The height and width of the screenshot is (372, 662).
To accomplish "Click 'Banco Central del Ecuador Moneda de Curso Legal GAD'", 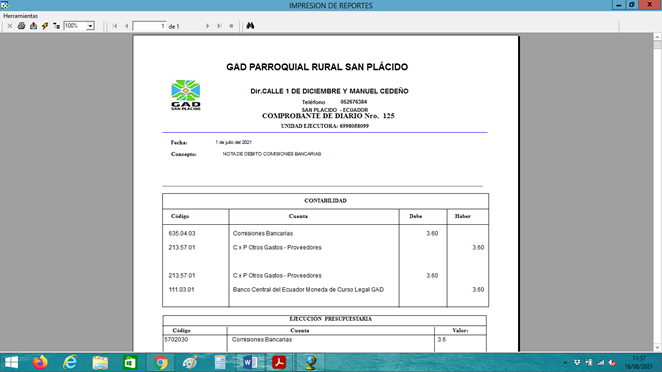I will point(308,290).
